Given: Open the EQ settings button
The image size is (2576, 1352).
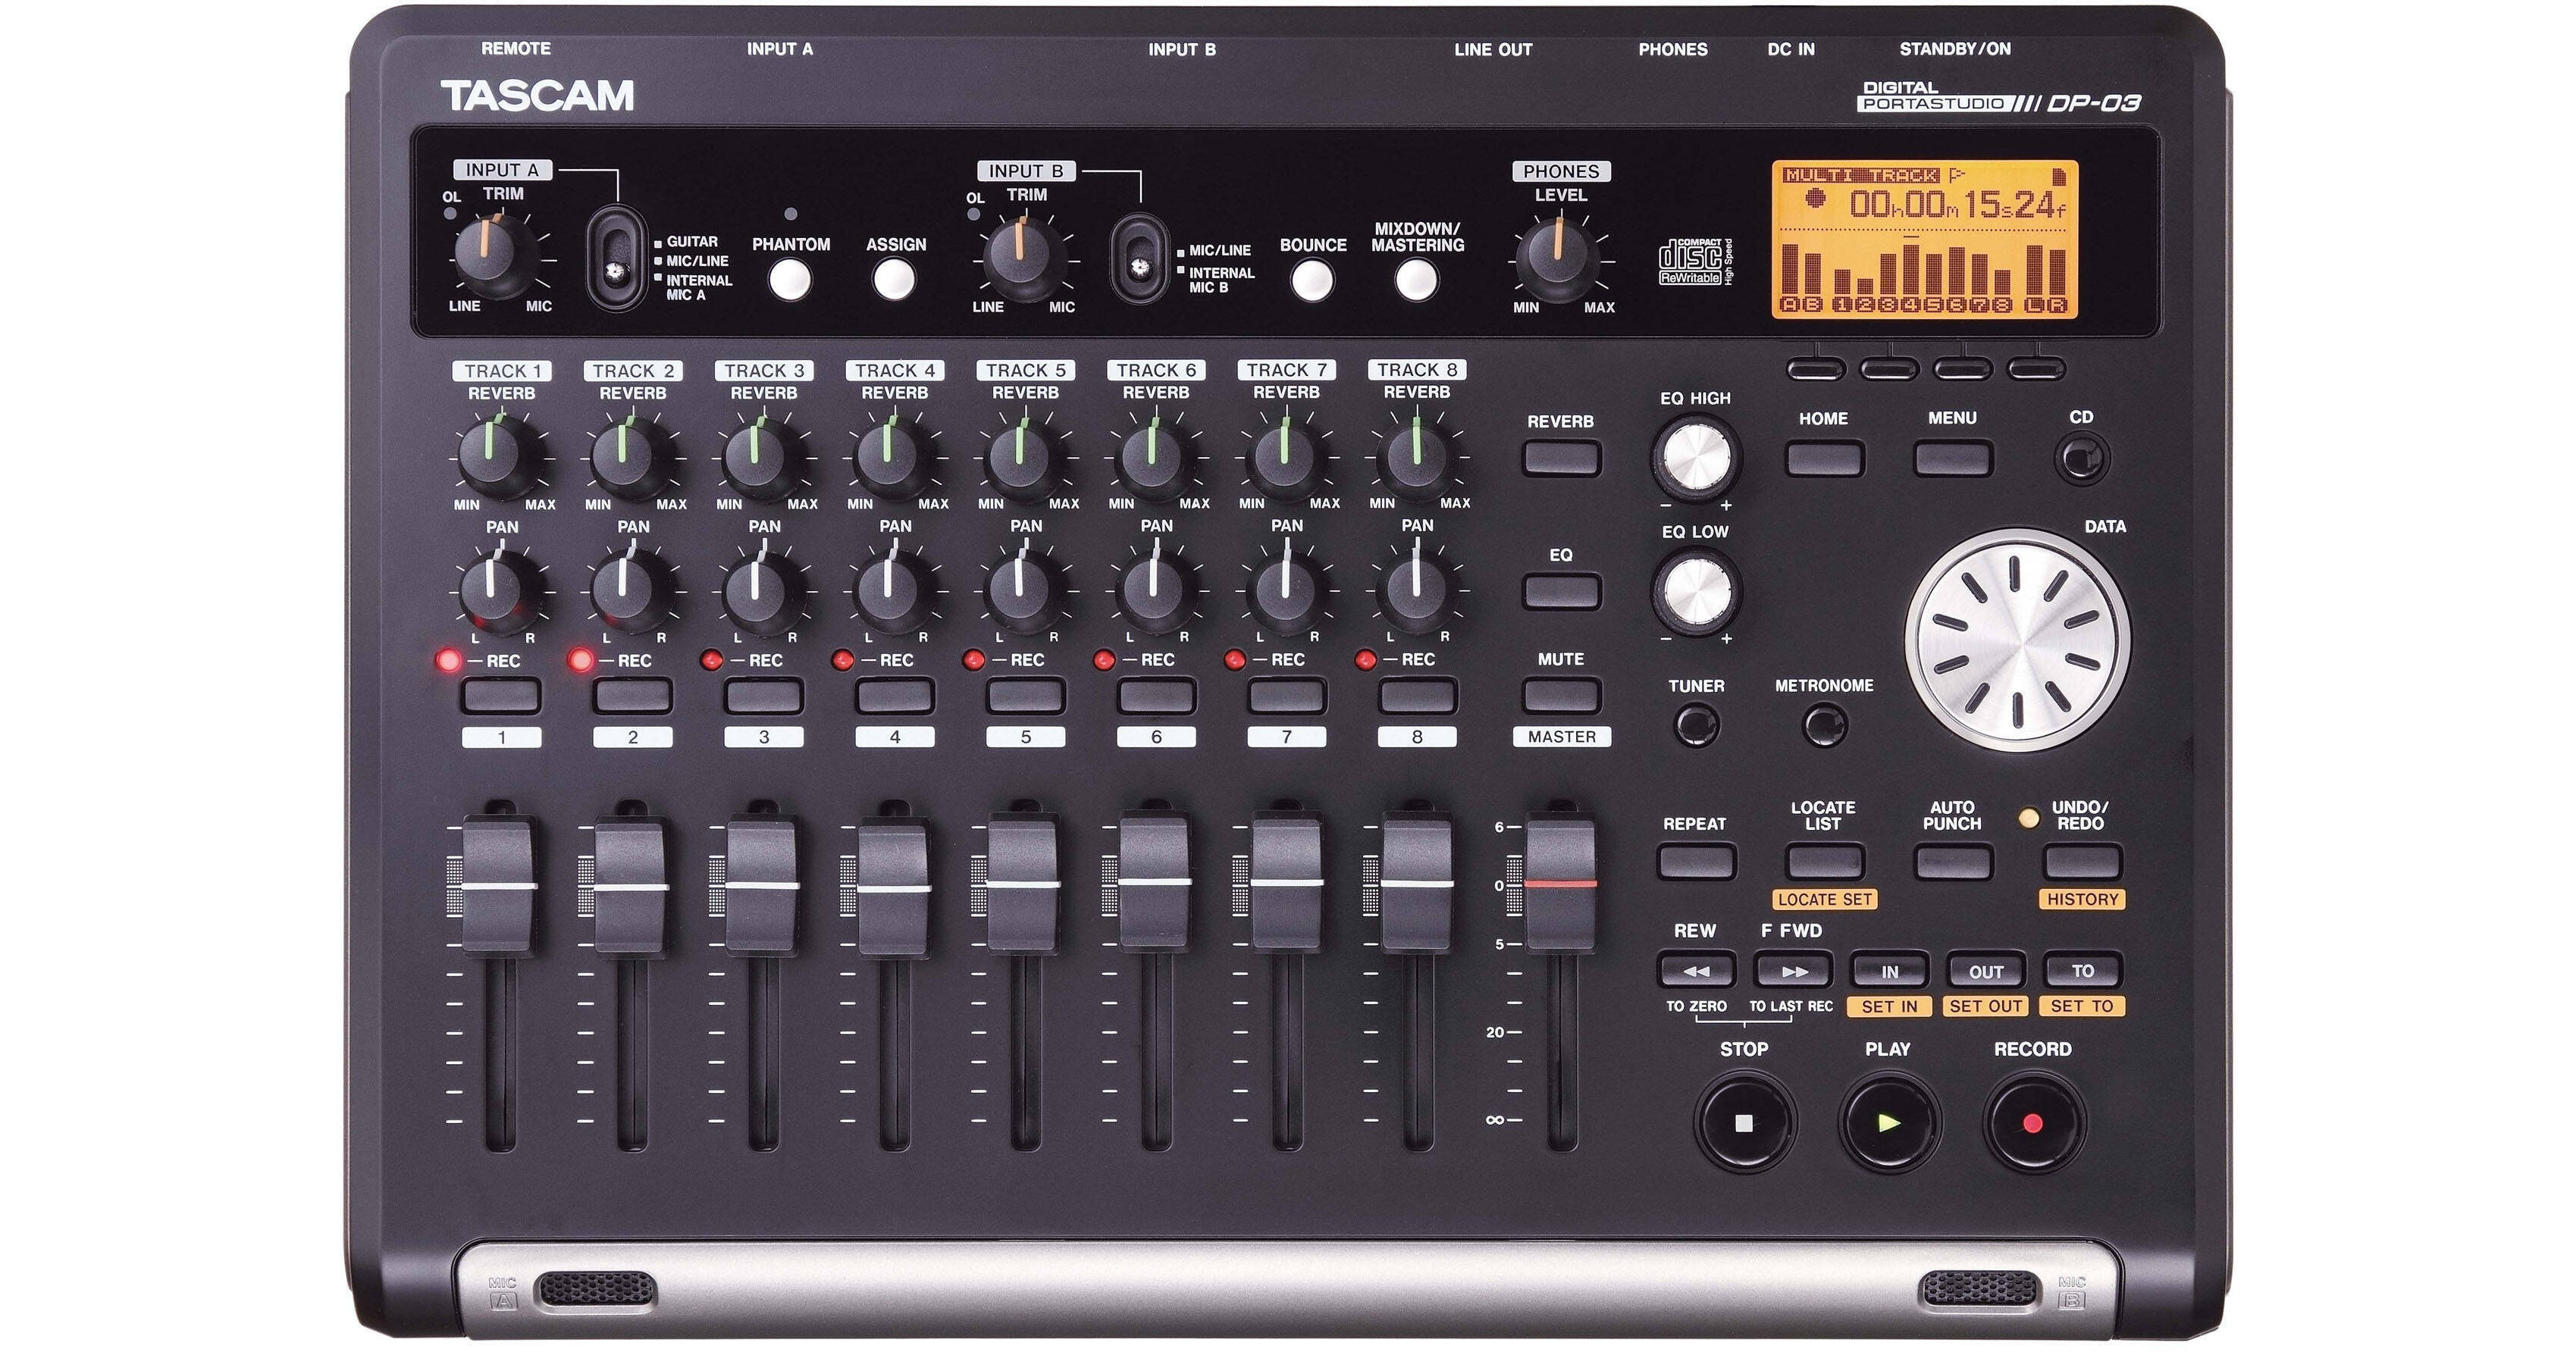Looking at the screenshot, I should (1561, 591).
